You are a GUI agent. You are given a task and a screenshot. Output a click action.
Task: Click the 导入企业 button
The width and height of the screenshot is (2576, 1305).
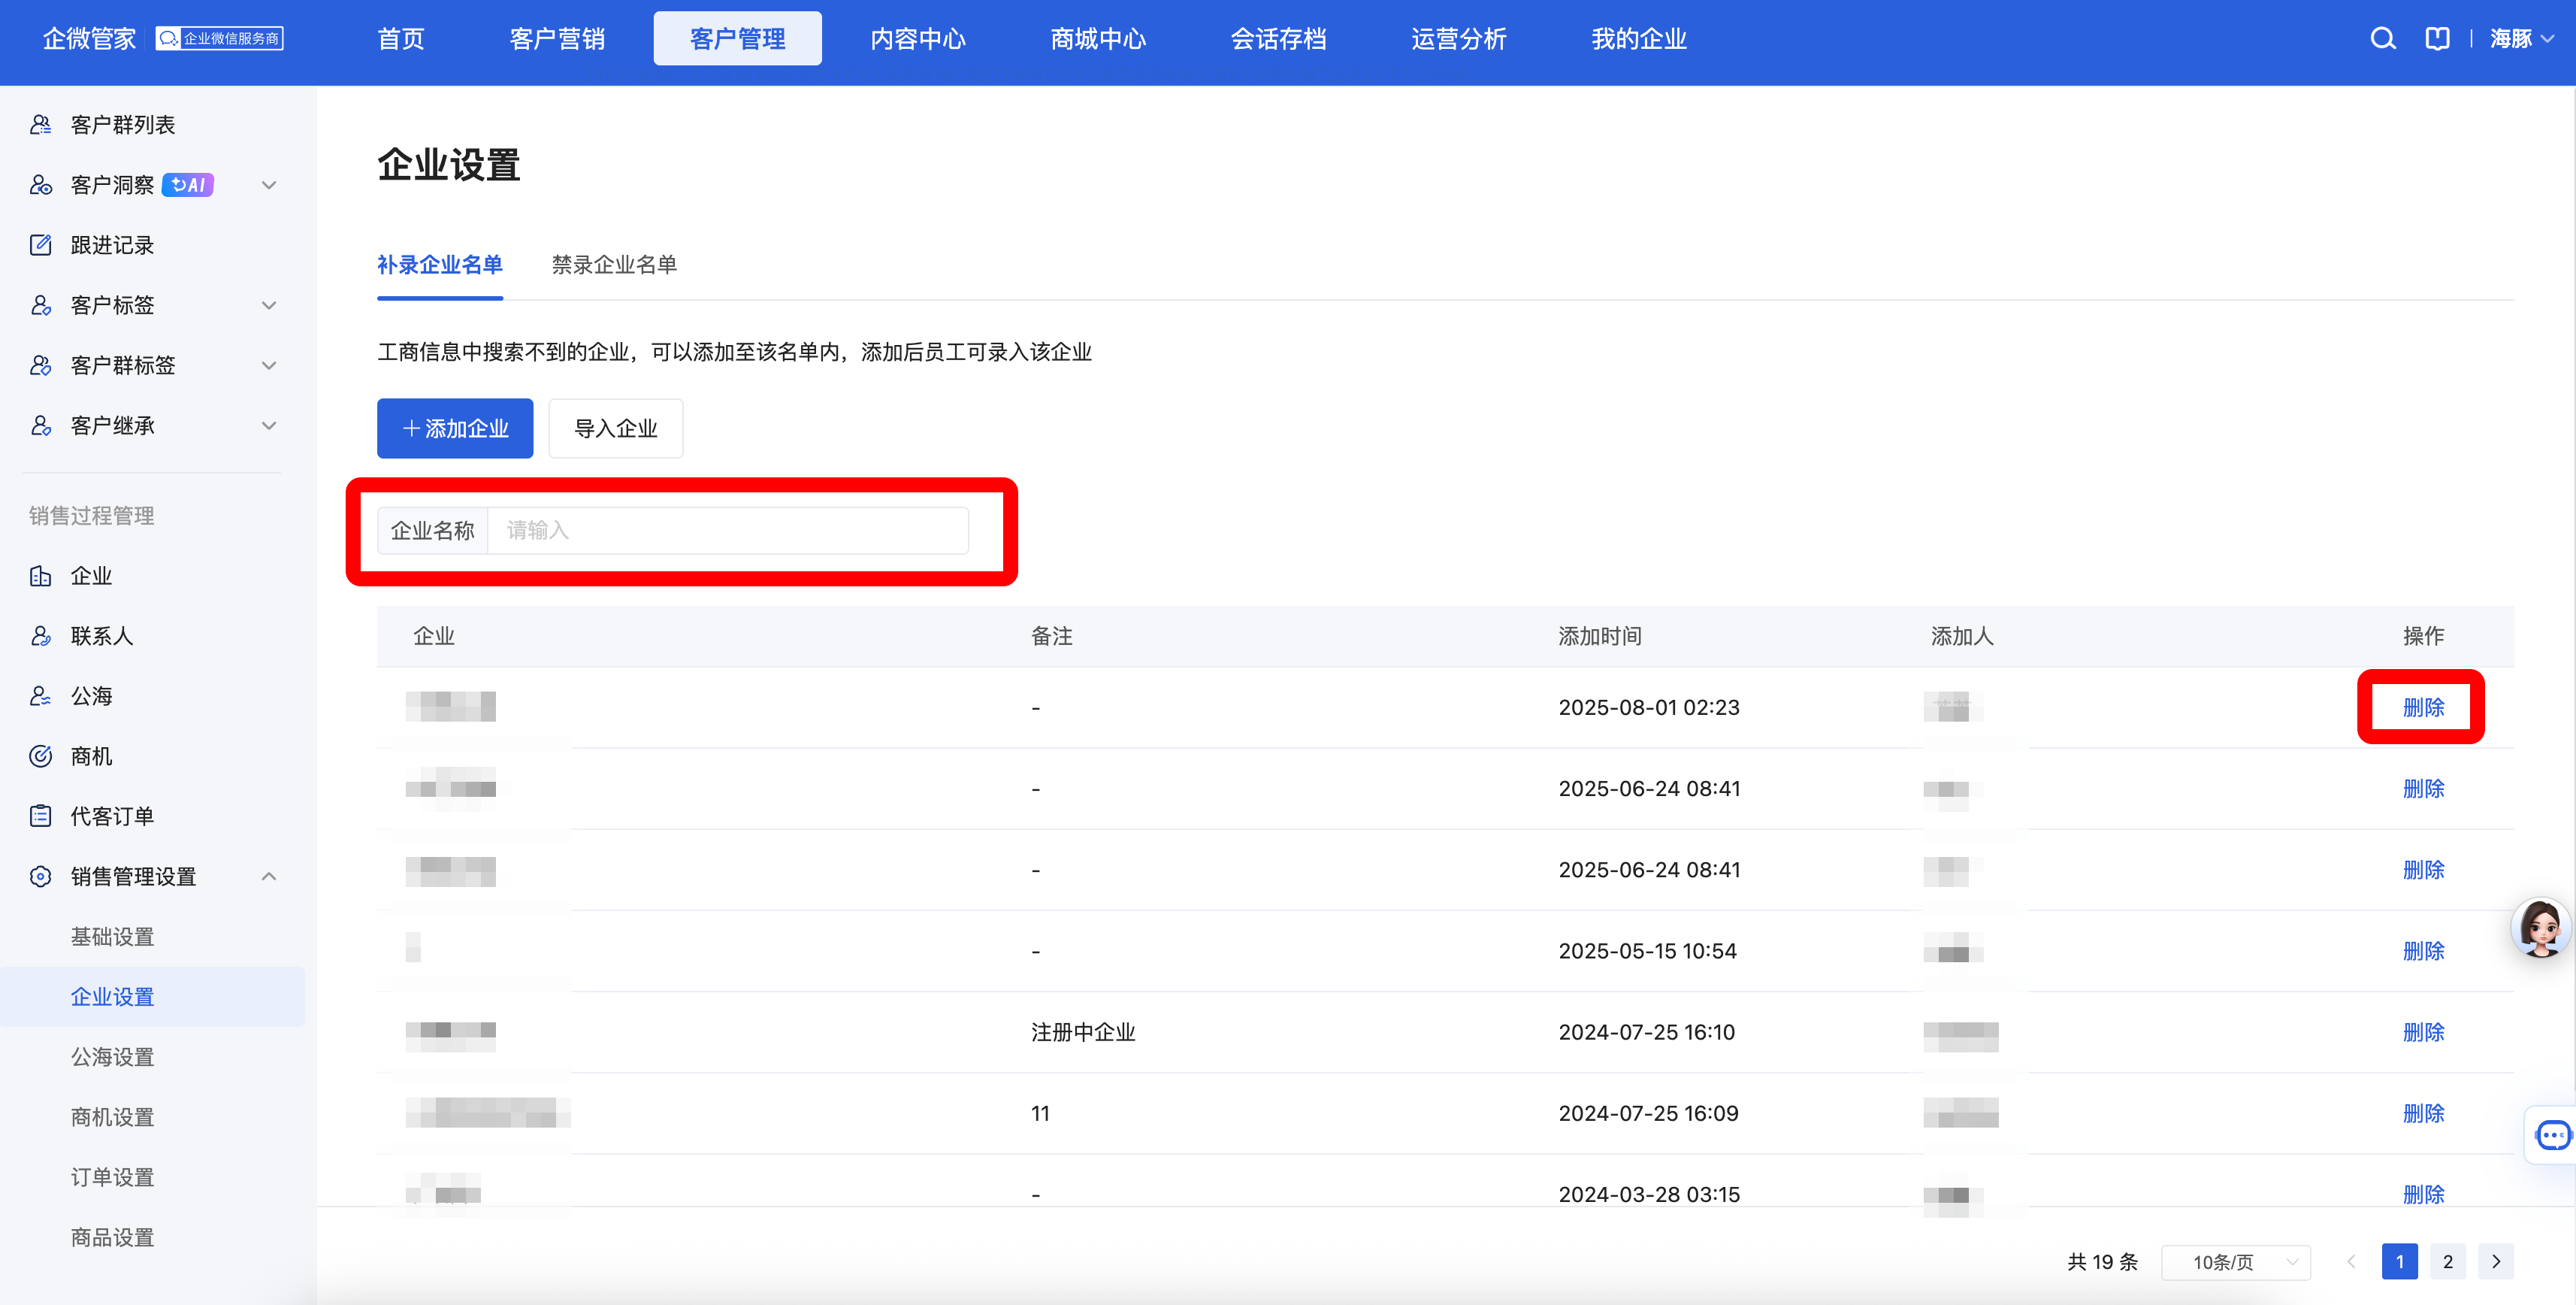pos(616,428)
